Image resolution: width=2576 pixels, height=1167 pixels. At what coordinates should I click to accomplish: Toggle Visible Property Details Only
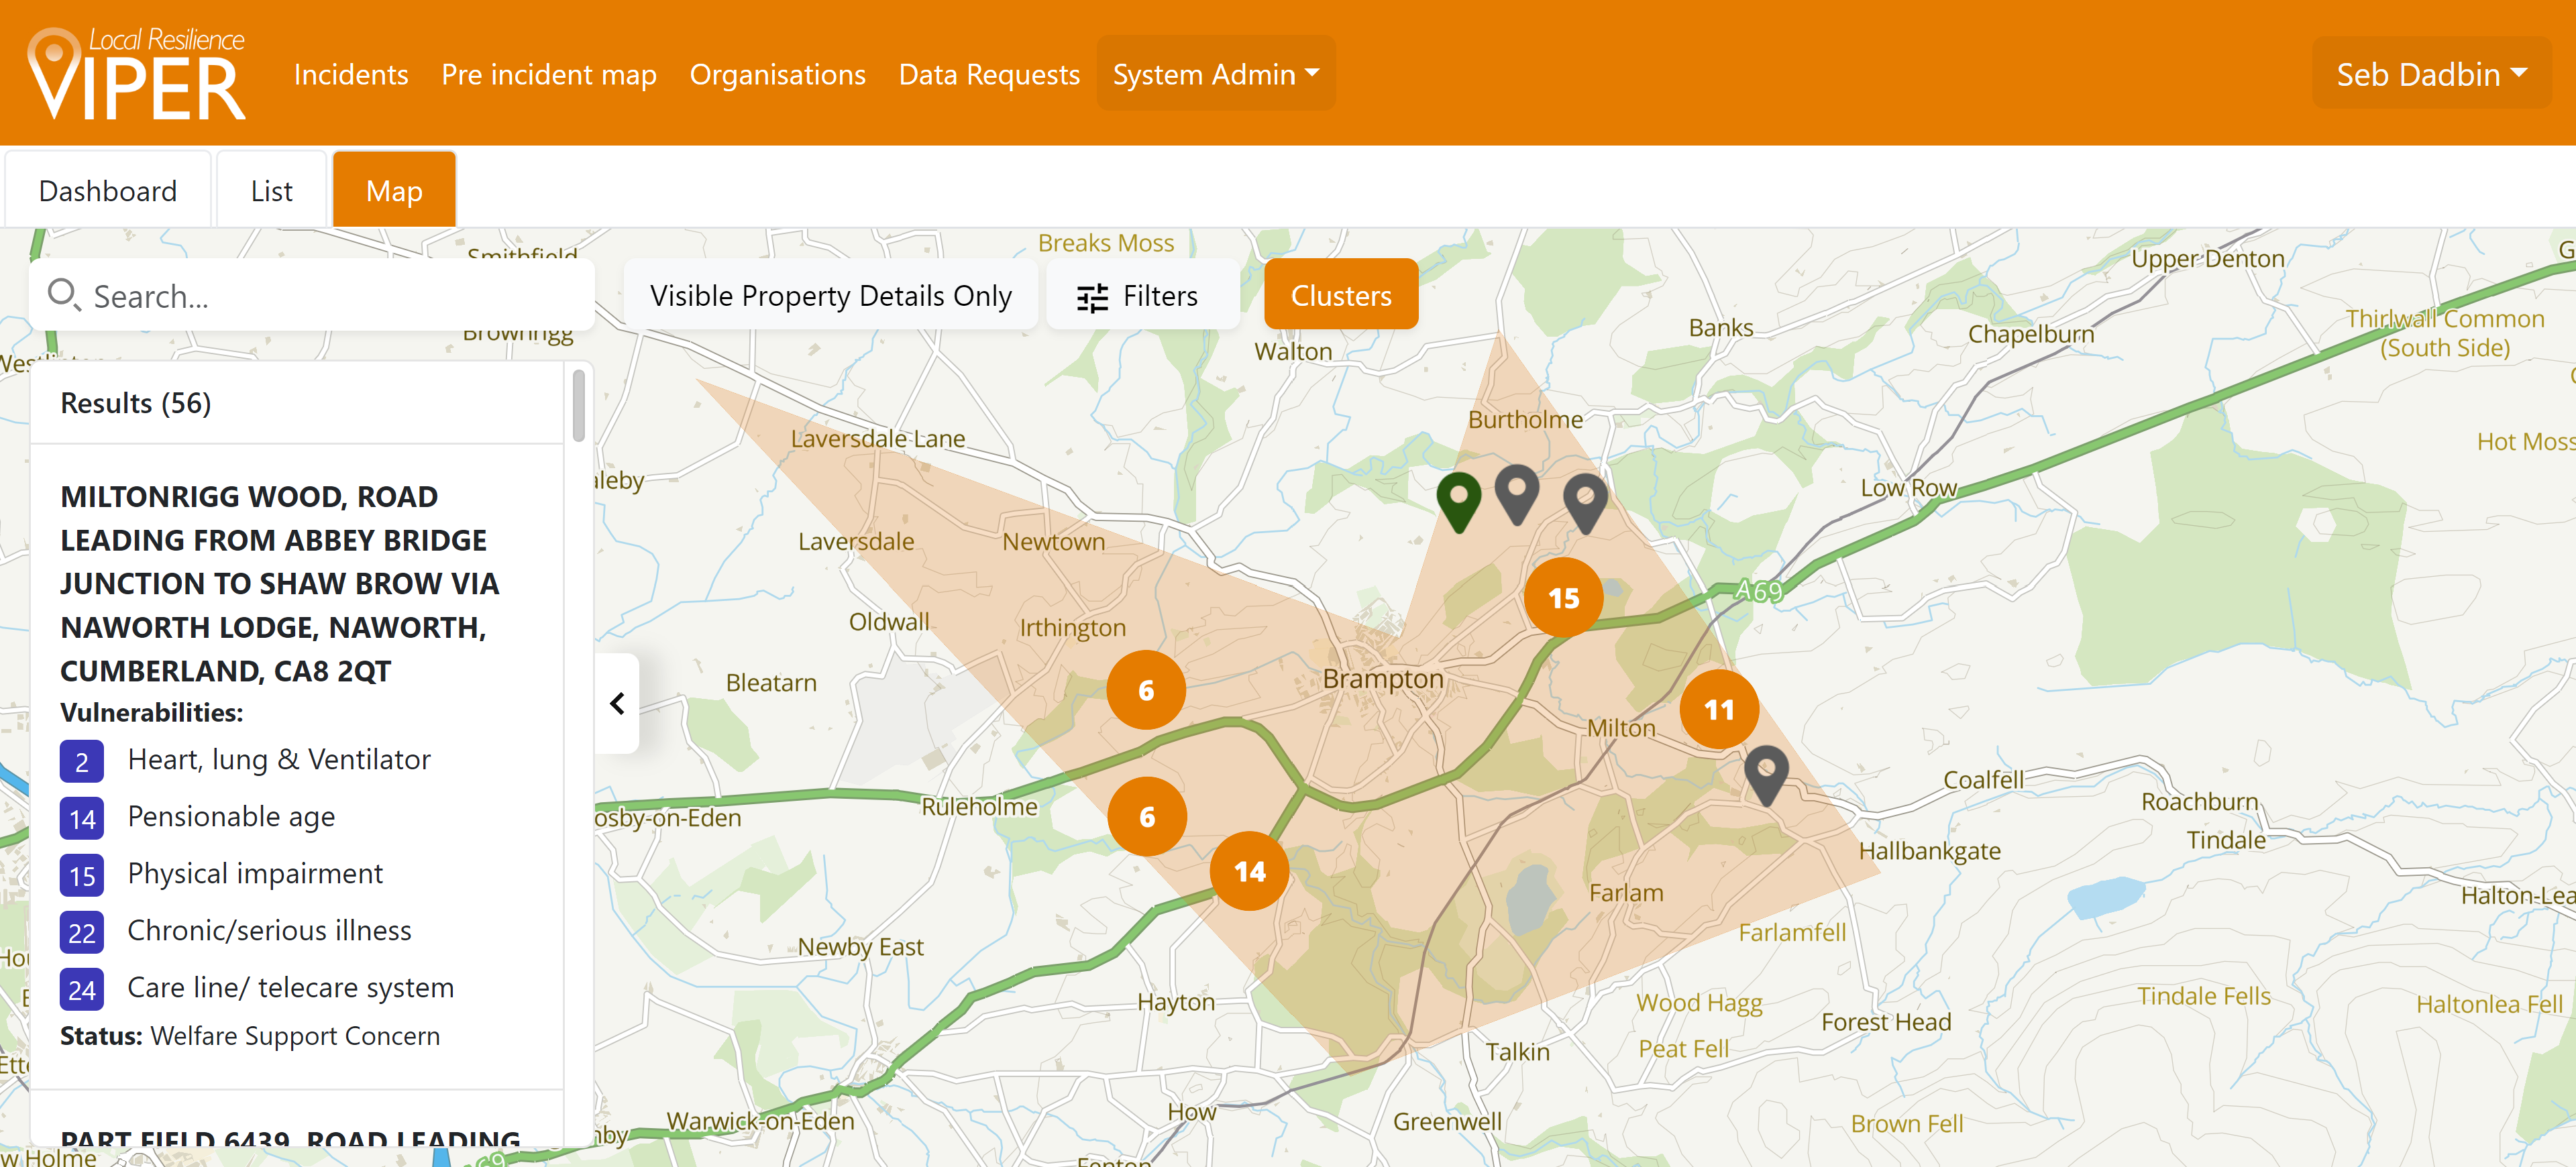click(x=830, y=296)
